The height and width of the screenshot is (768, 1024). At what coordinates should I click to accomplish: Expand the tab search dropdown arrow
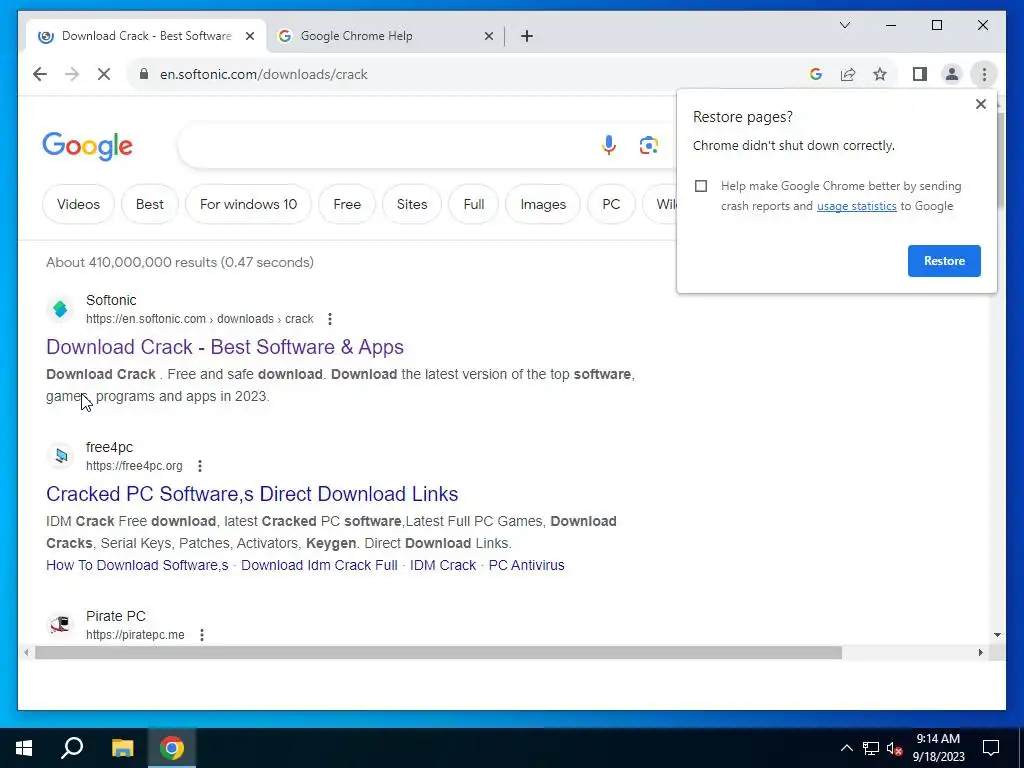pyautogui.click(x=844, y=25)
